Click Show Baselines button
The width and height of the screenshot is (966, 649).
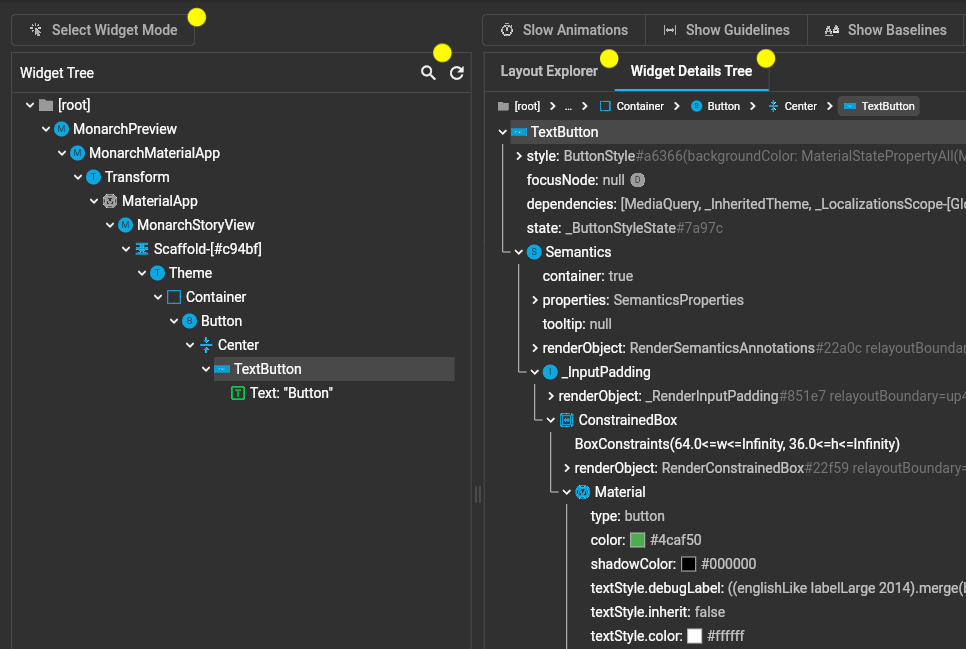click(885, 30)
